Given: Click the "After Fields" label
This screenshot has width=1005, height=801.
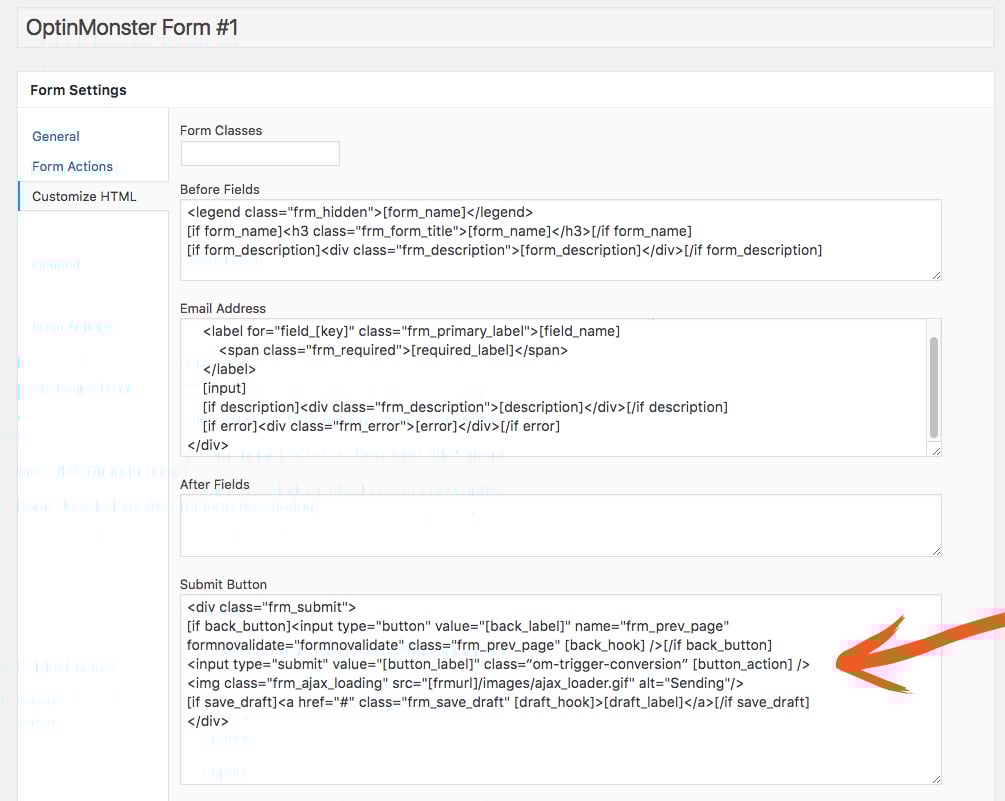Looking at the screenshot, I should (x=215, y=485).
